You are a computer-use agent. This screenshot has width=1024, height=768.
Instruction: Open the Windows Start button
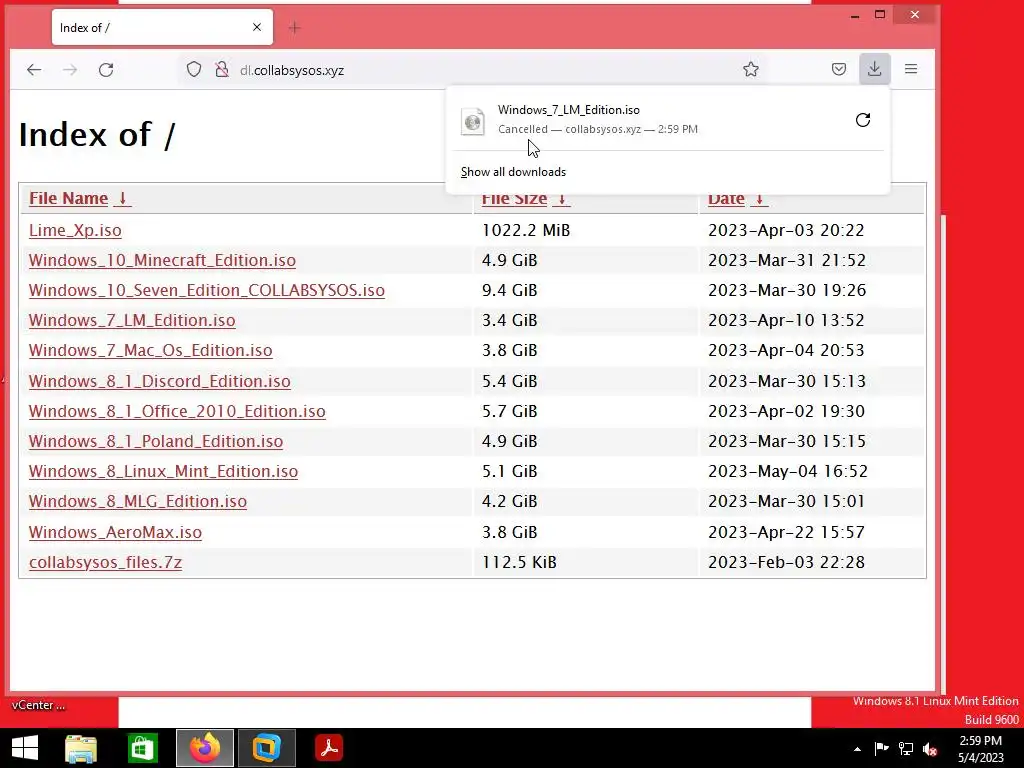25,748
